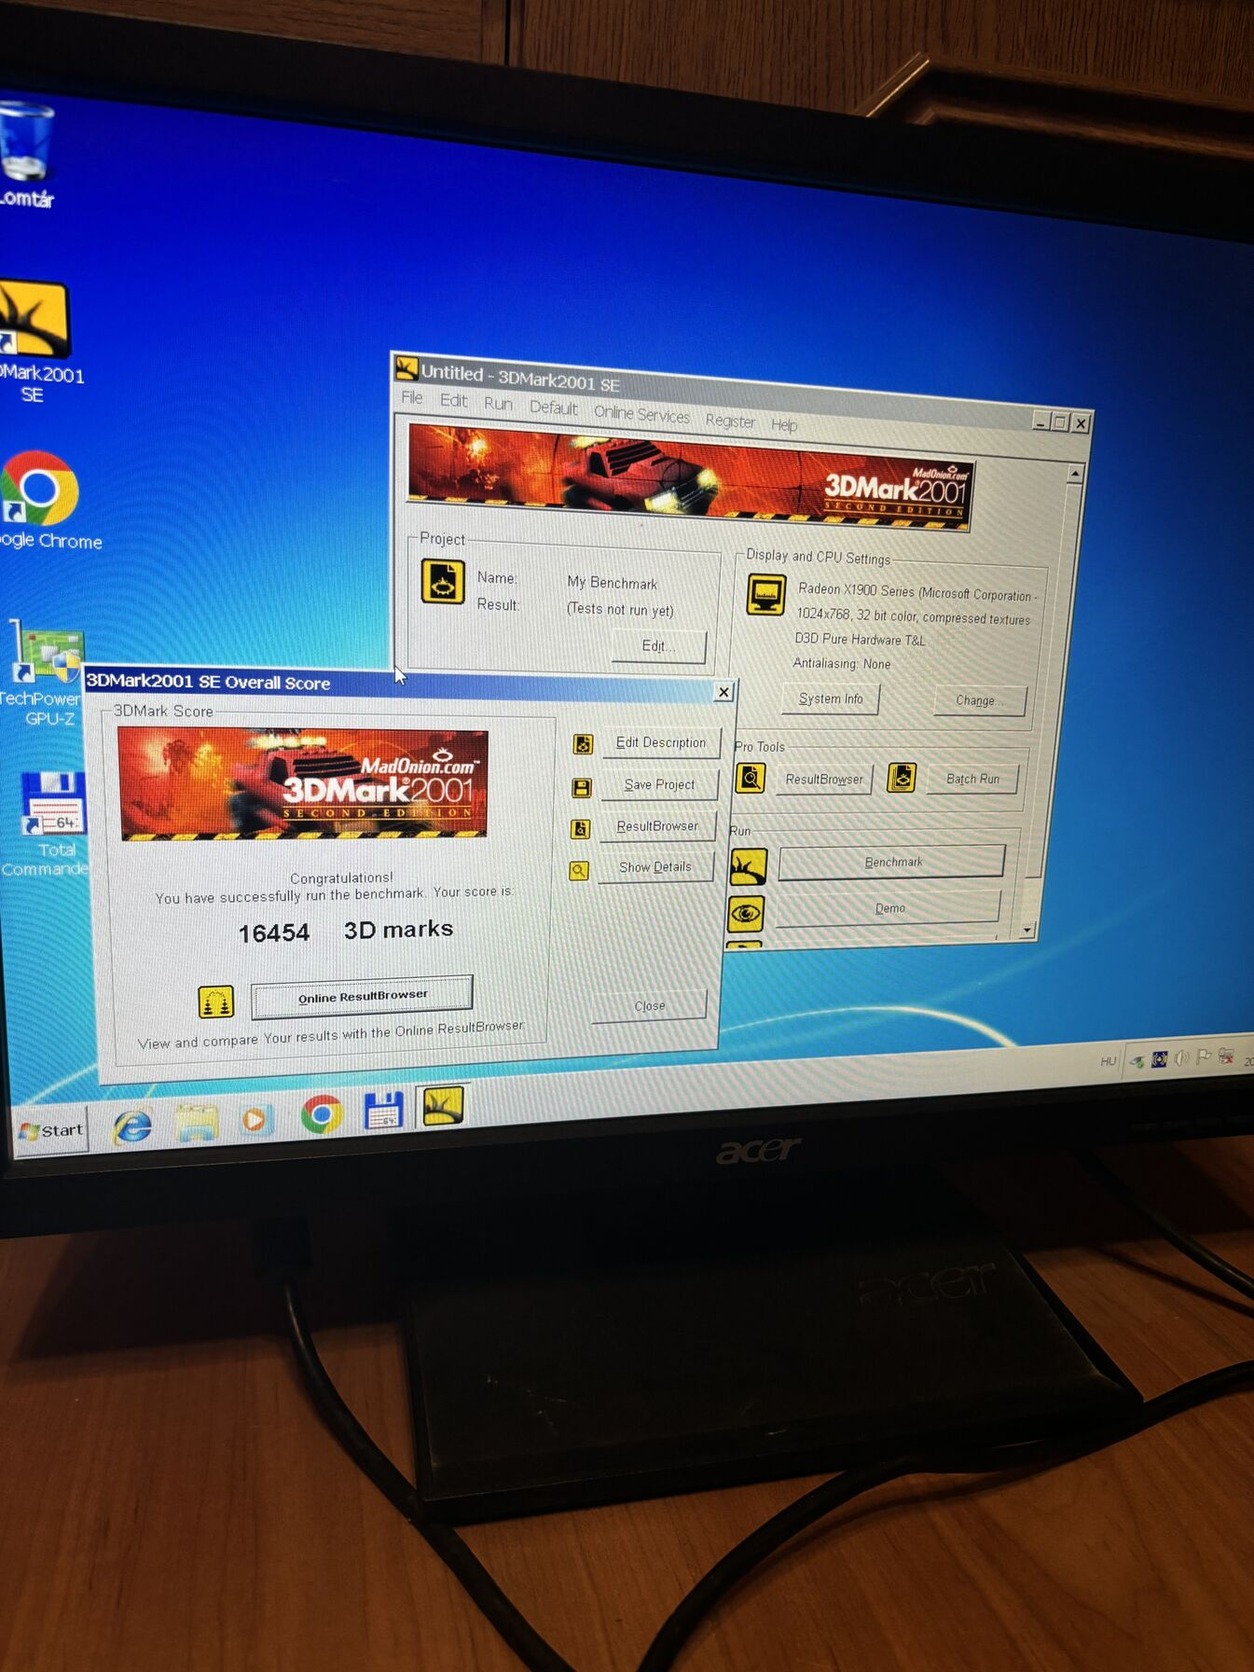Click the MadOnion 3DMark2001 banner in score dialog

coord(303,784)
